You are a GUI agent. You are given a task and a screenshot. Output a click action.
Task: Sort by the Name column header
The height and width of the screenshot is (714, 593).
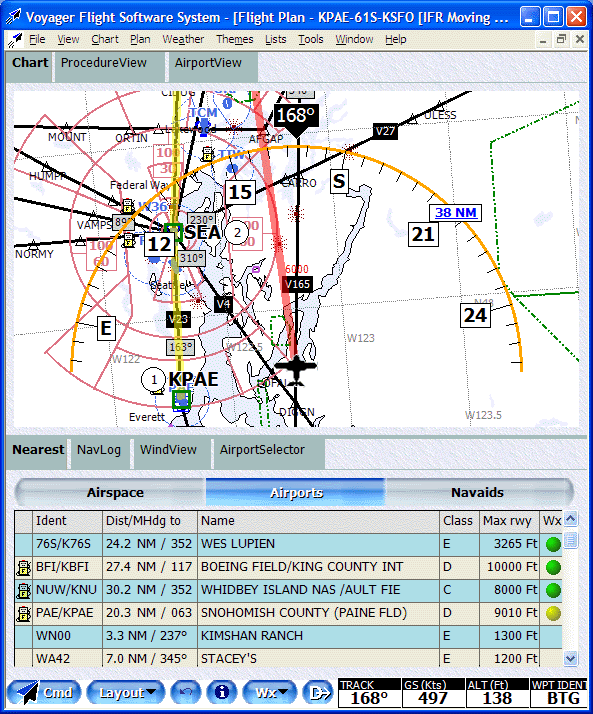pyautogui.click(x=318, y=521)
